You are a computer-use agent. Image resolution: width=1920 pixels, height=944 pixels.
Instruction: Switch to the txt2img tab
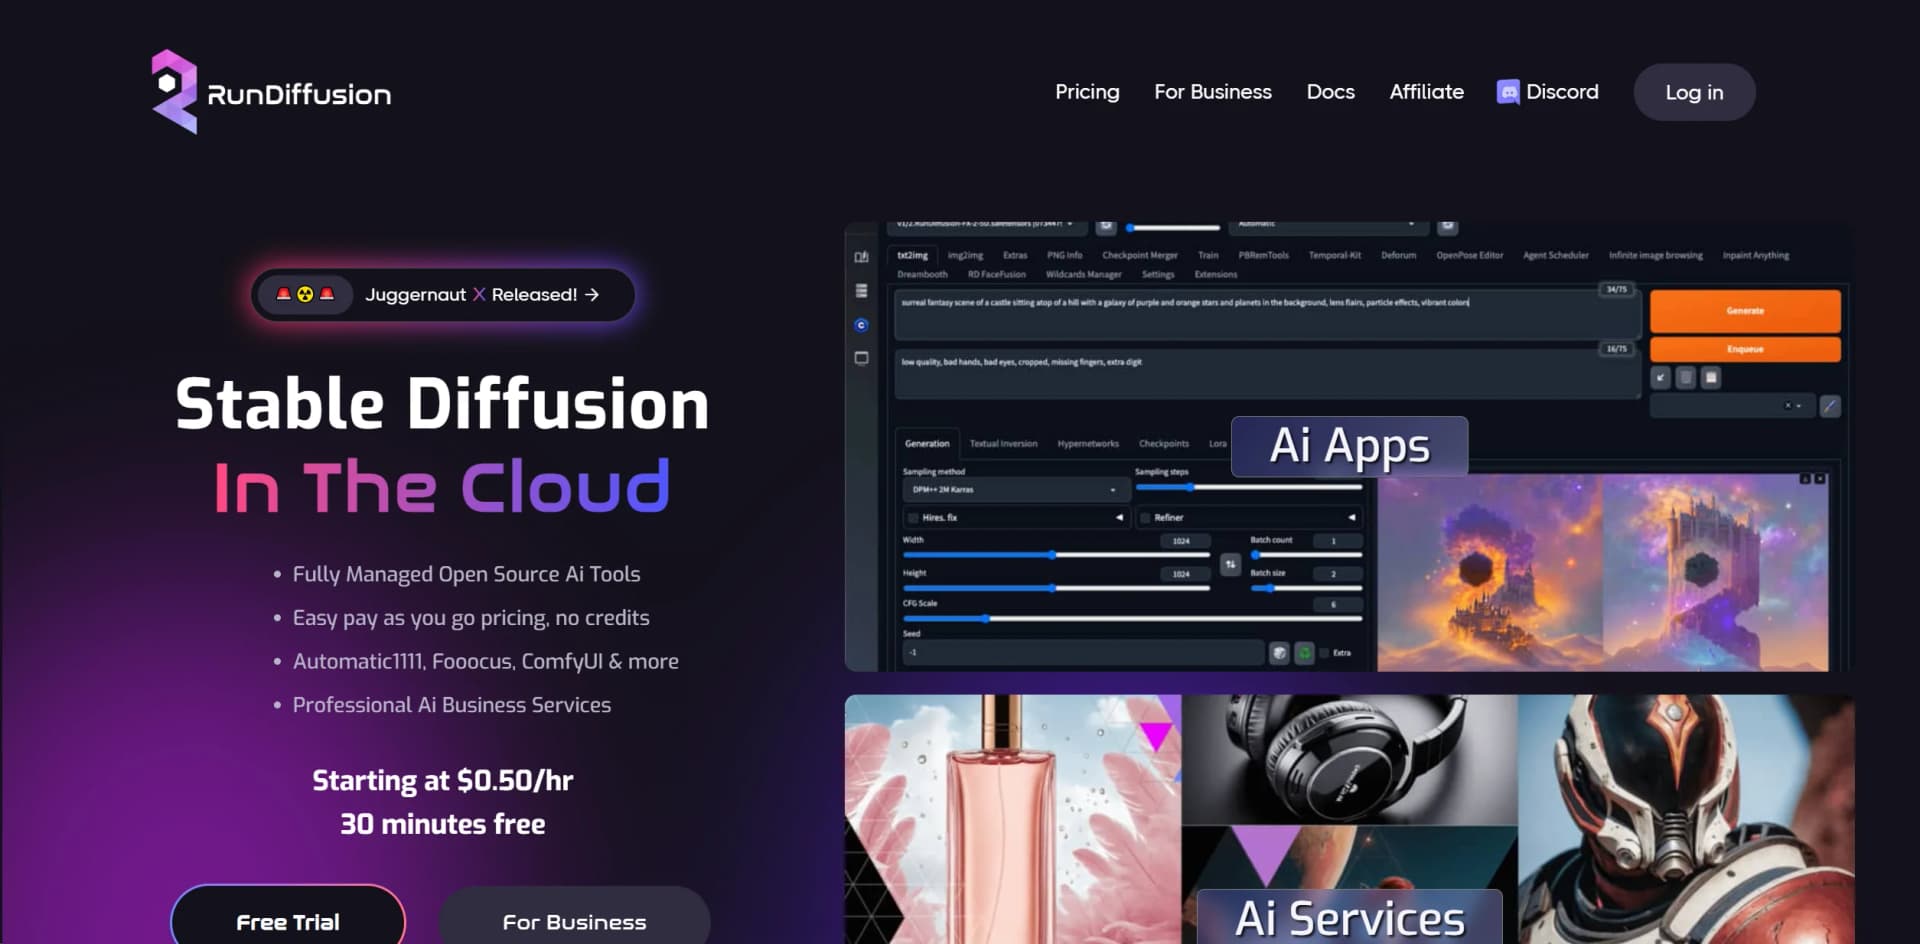coord(912,256)
